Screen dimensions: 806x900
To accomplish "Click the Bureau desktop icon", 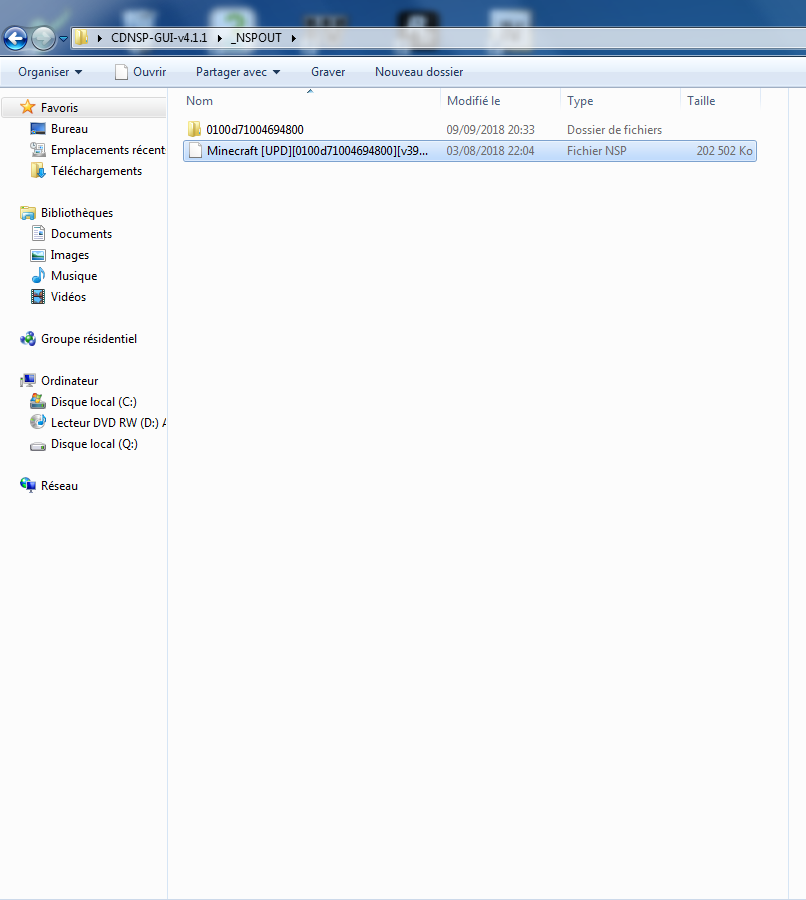I will pos(38,129).
